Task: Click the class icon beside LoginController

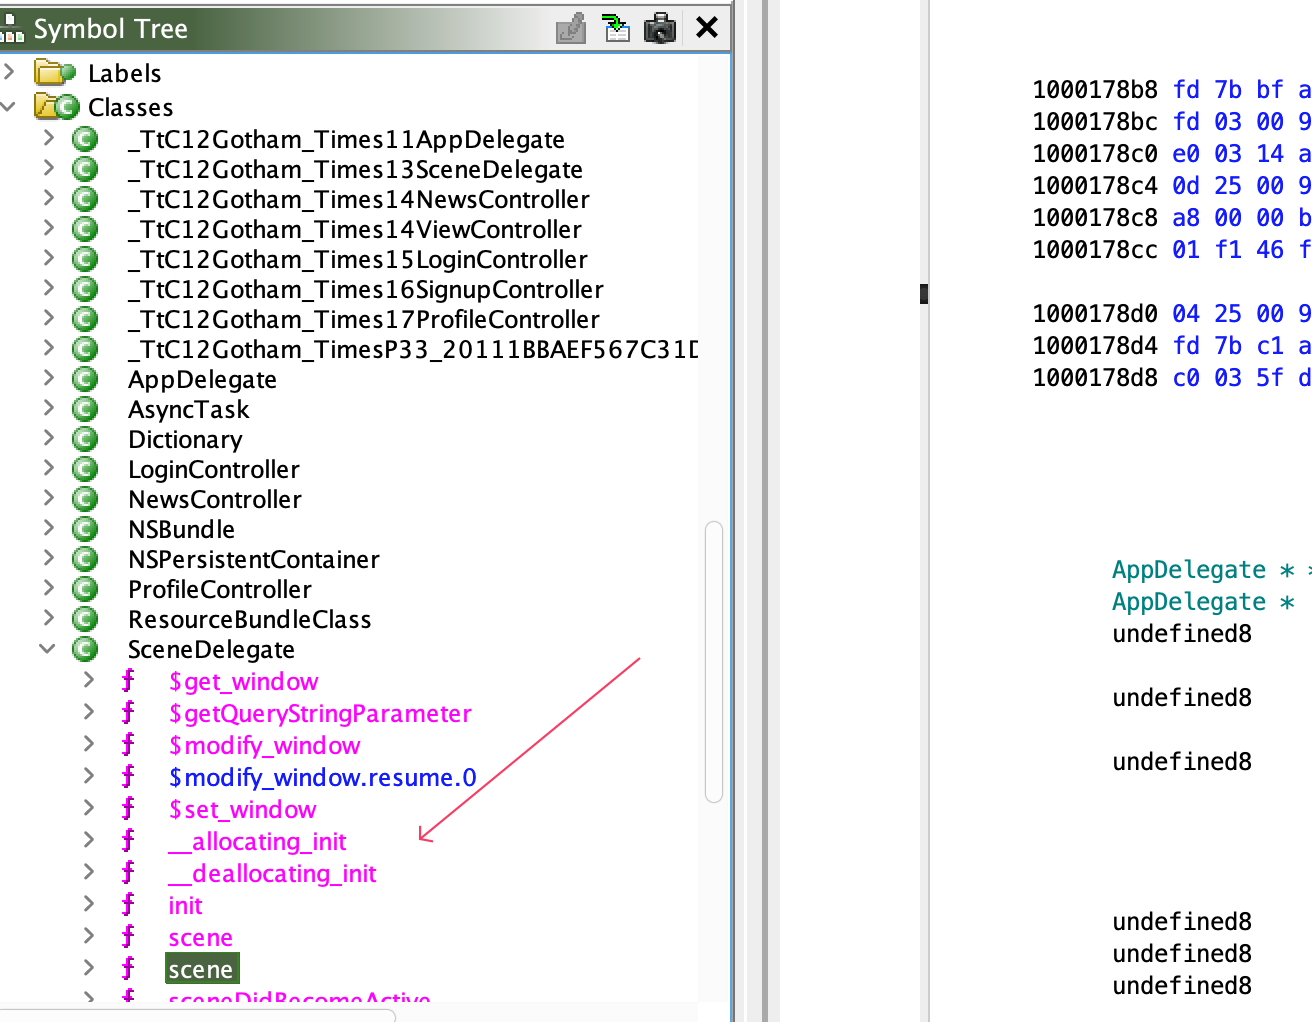Action: tap(85, 469)
